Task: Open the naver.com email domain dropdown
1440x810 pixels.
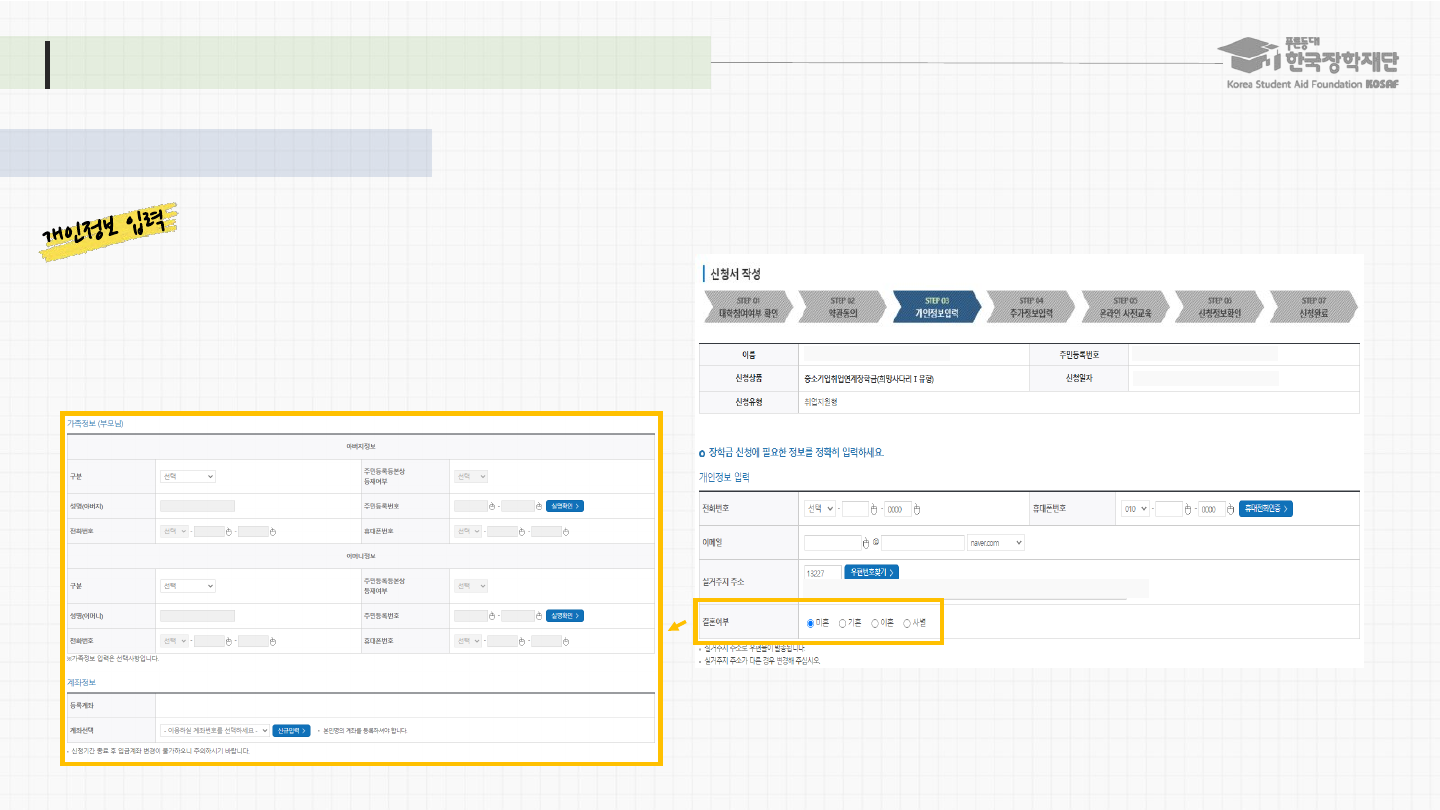Action: point(996,543)
